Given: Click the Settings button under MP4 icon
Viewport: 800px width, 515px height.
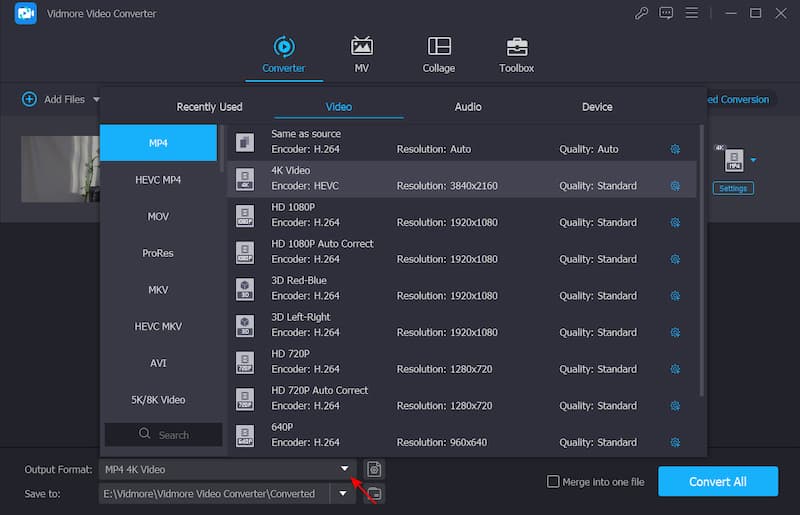Looking at the screenshot, I should [x=733, y=188].
